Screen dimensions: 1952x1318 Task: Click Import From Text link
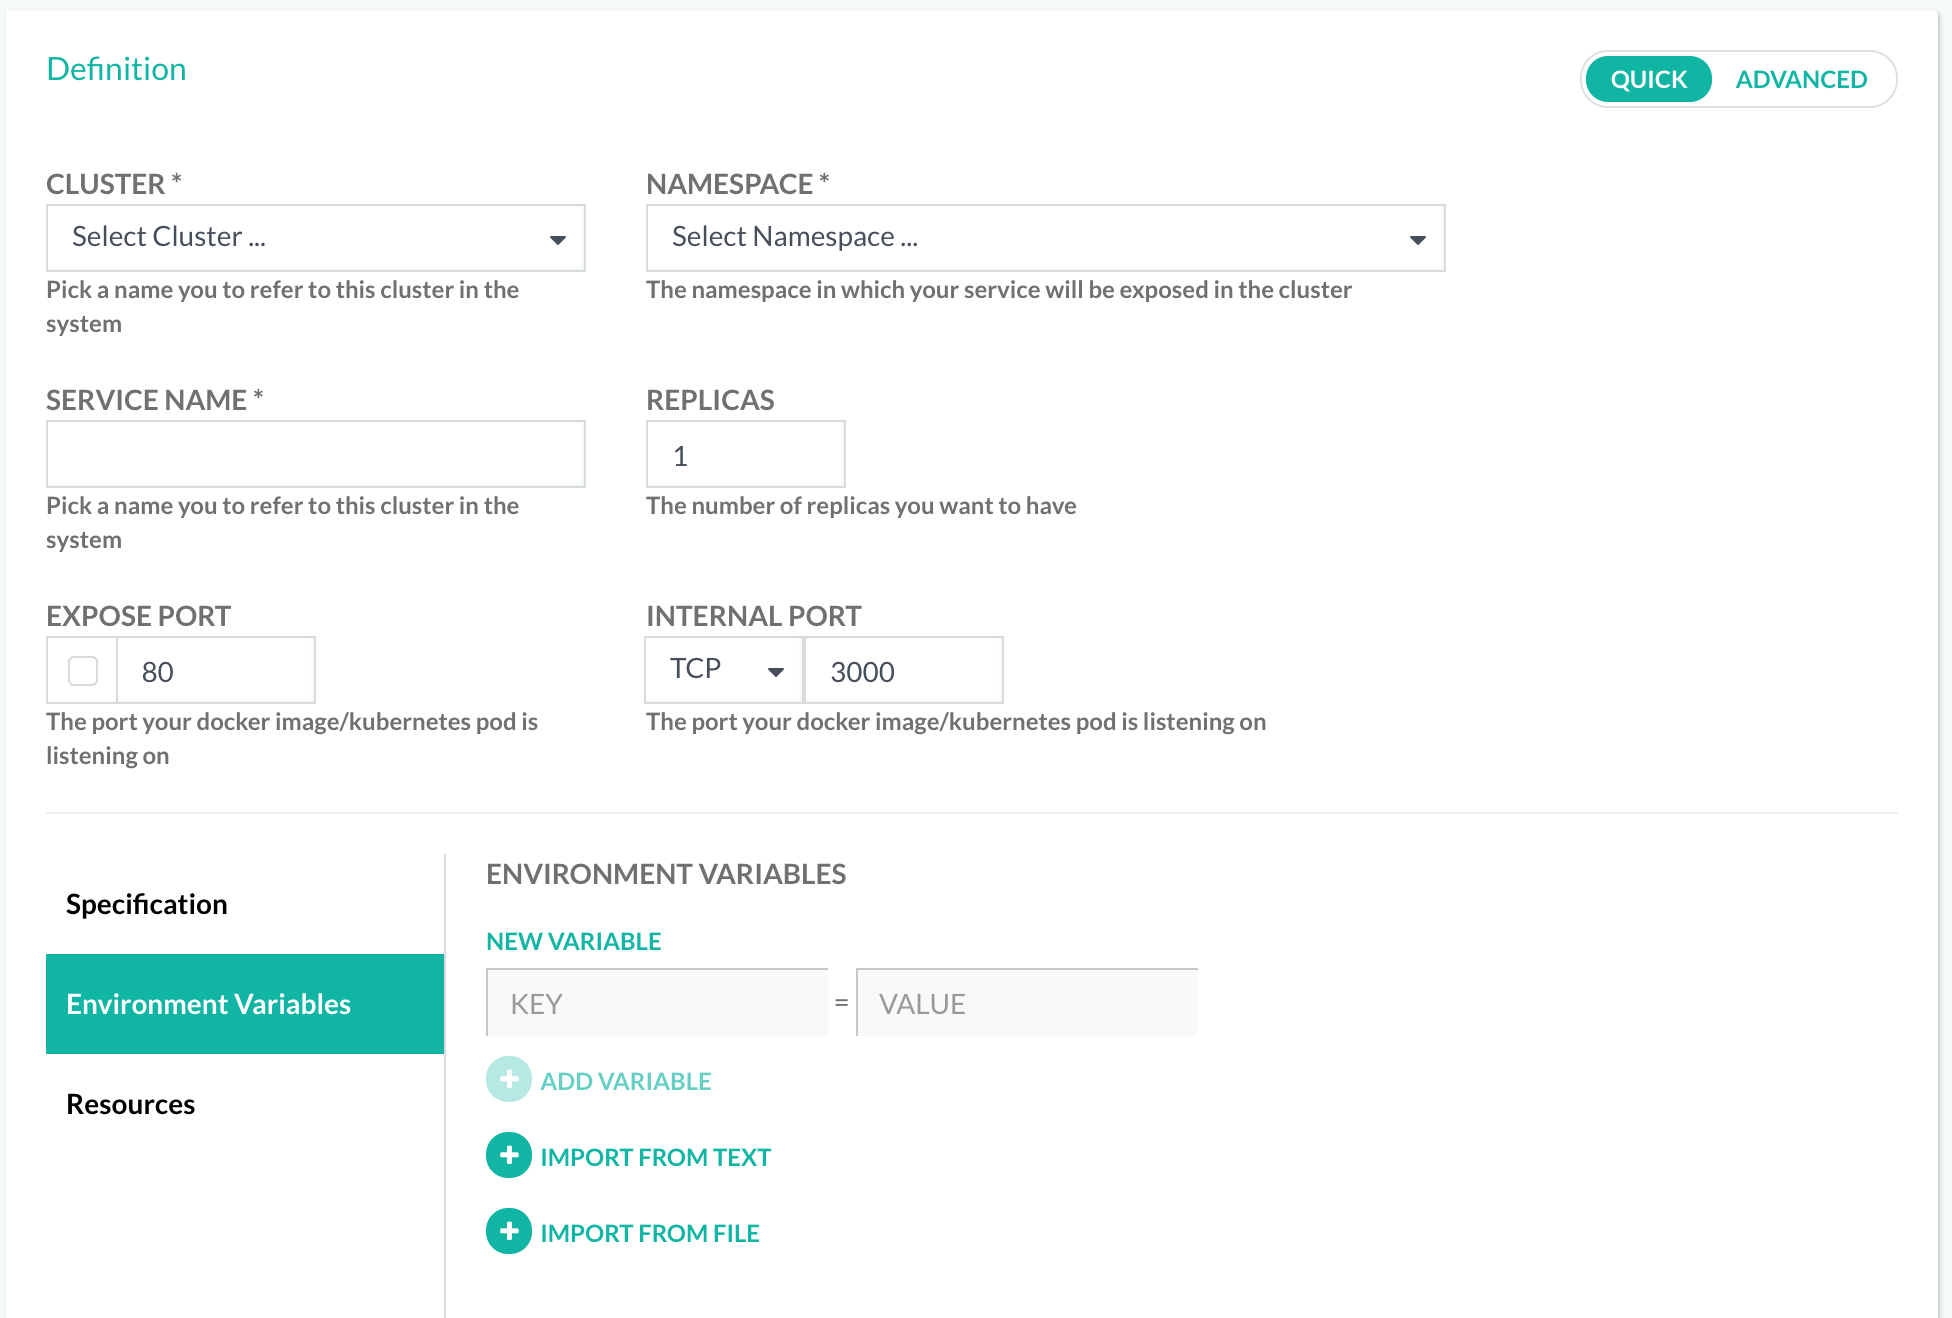656,1157
